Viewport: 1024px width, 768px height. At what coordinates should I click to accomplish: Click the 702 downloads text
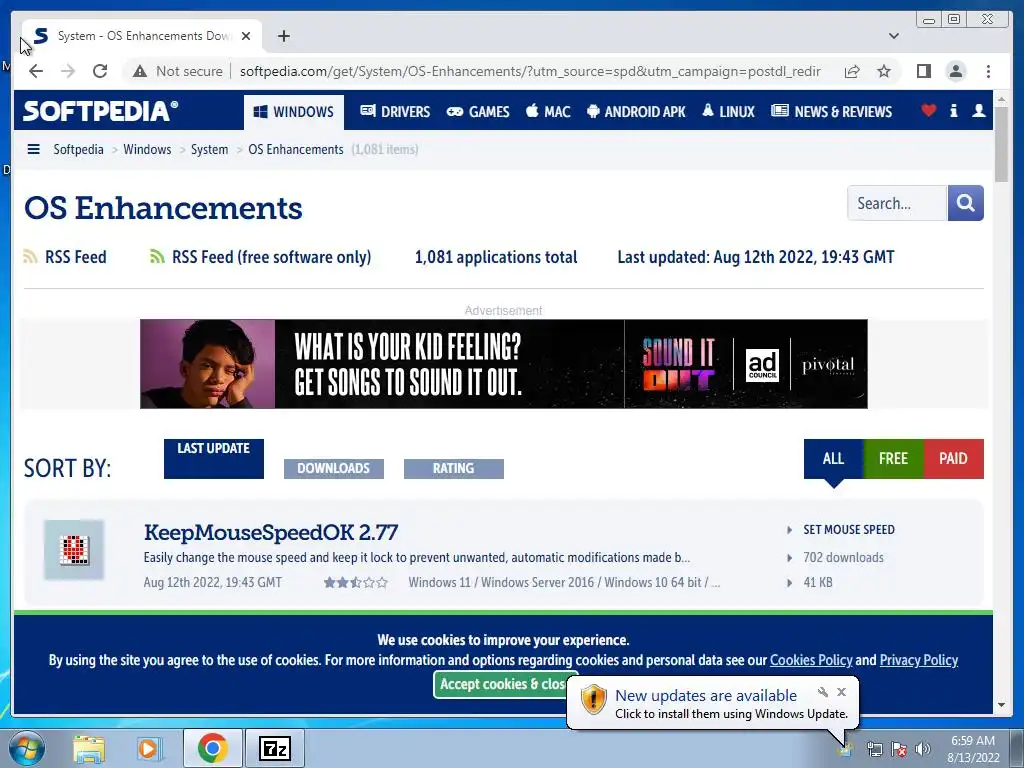[x=843, y=558]
